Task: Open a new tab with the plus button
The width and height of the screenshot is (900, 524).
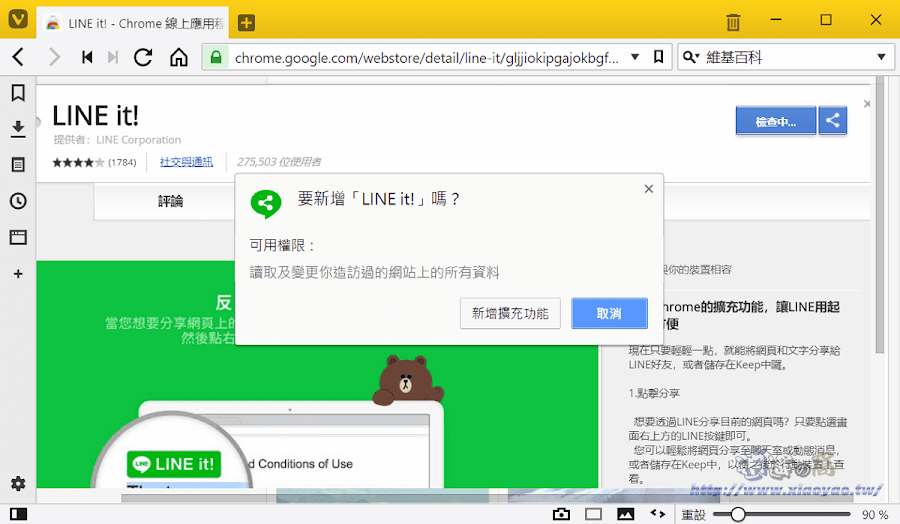Action: [246, 23]
